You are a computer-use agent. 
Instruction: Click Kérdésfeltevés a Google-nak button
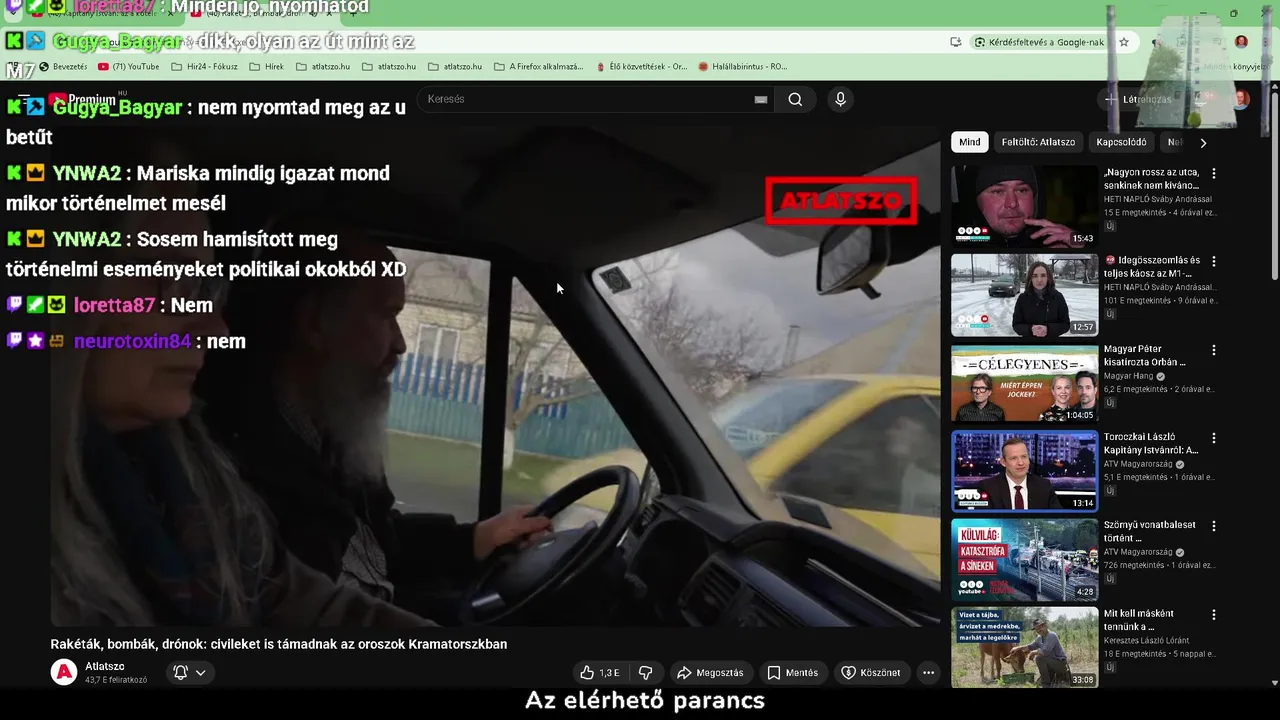pos(1039,42)
